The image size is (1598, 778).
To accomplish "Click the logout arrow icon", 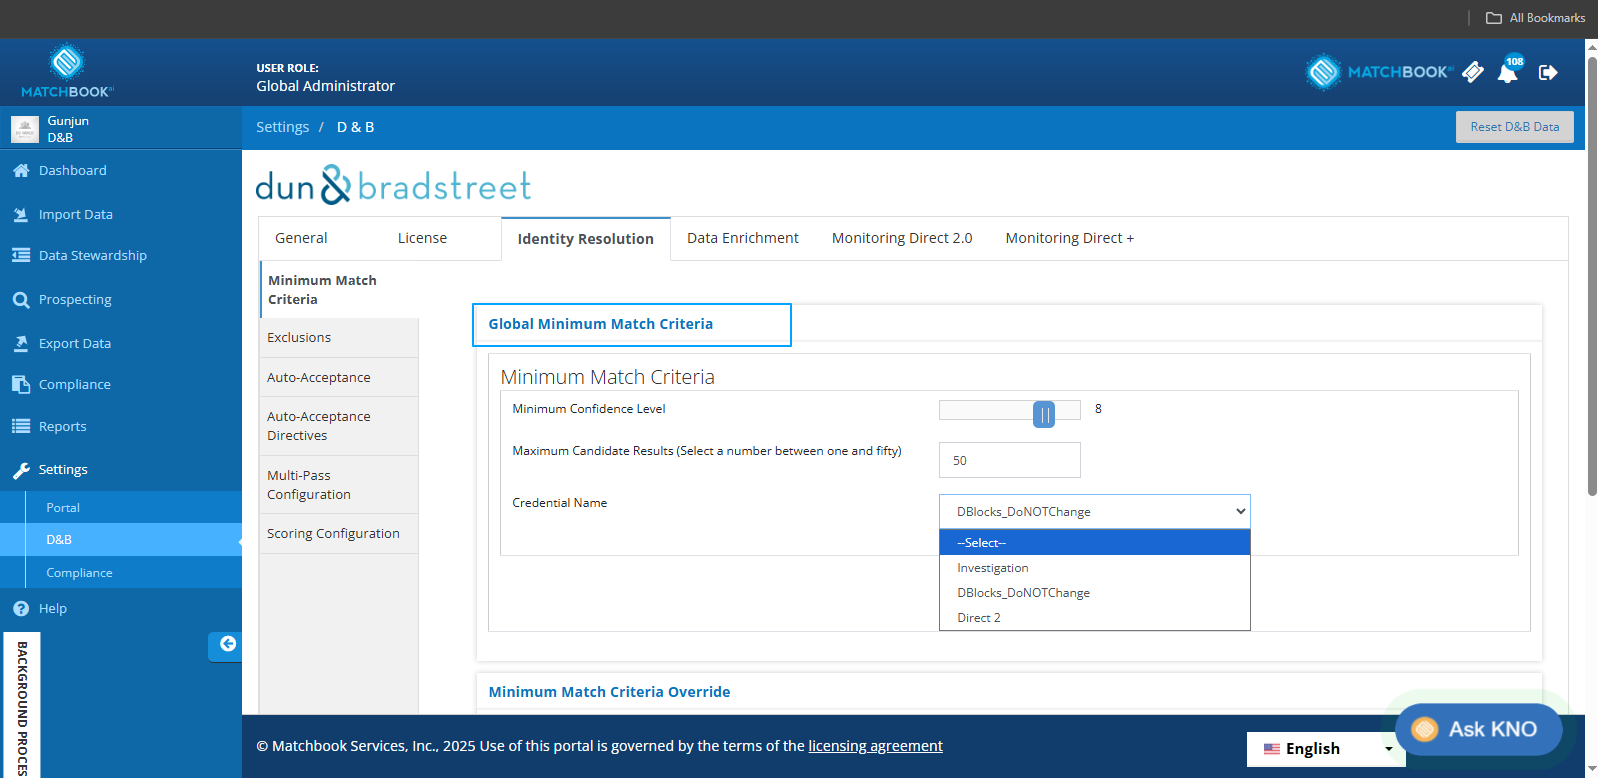I will (1548, 72).
